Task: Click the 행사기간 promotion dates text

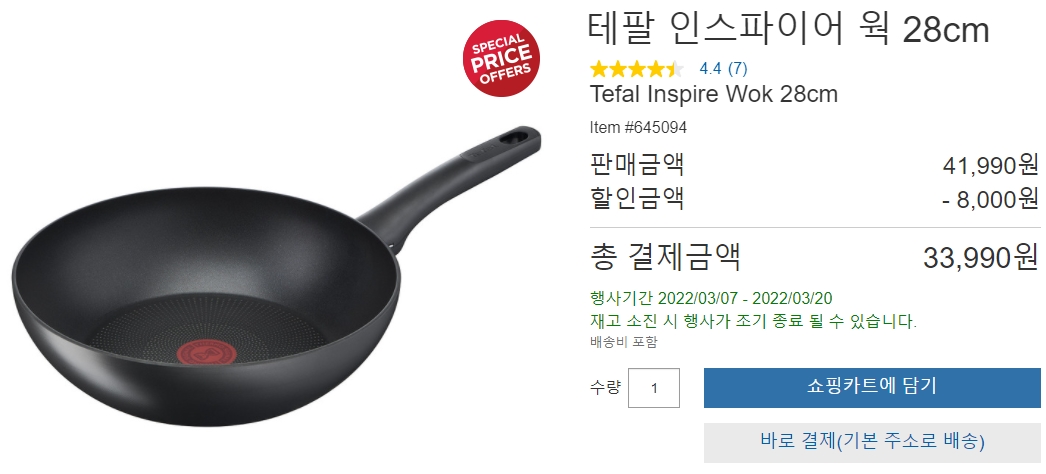Action: 711,298
